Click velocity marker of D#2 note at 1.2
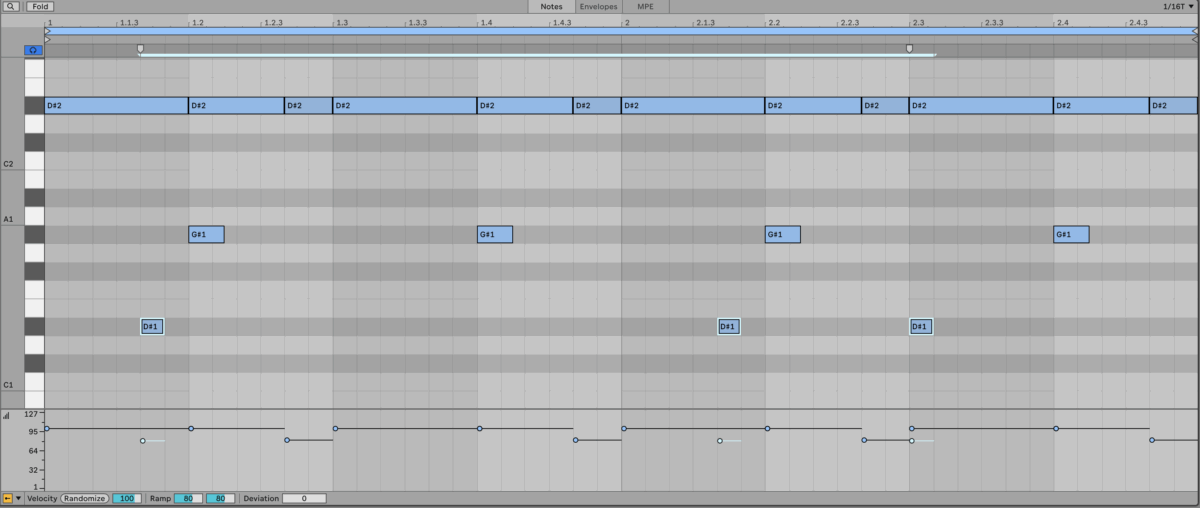 click(191, 428)
